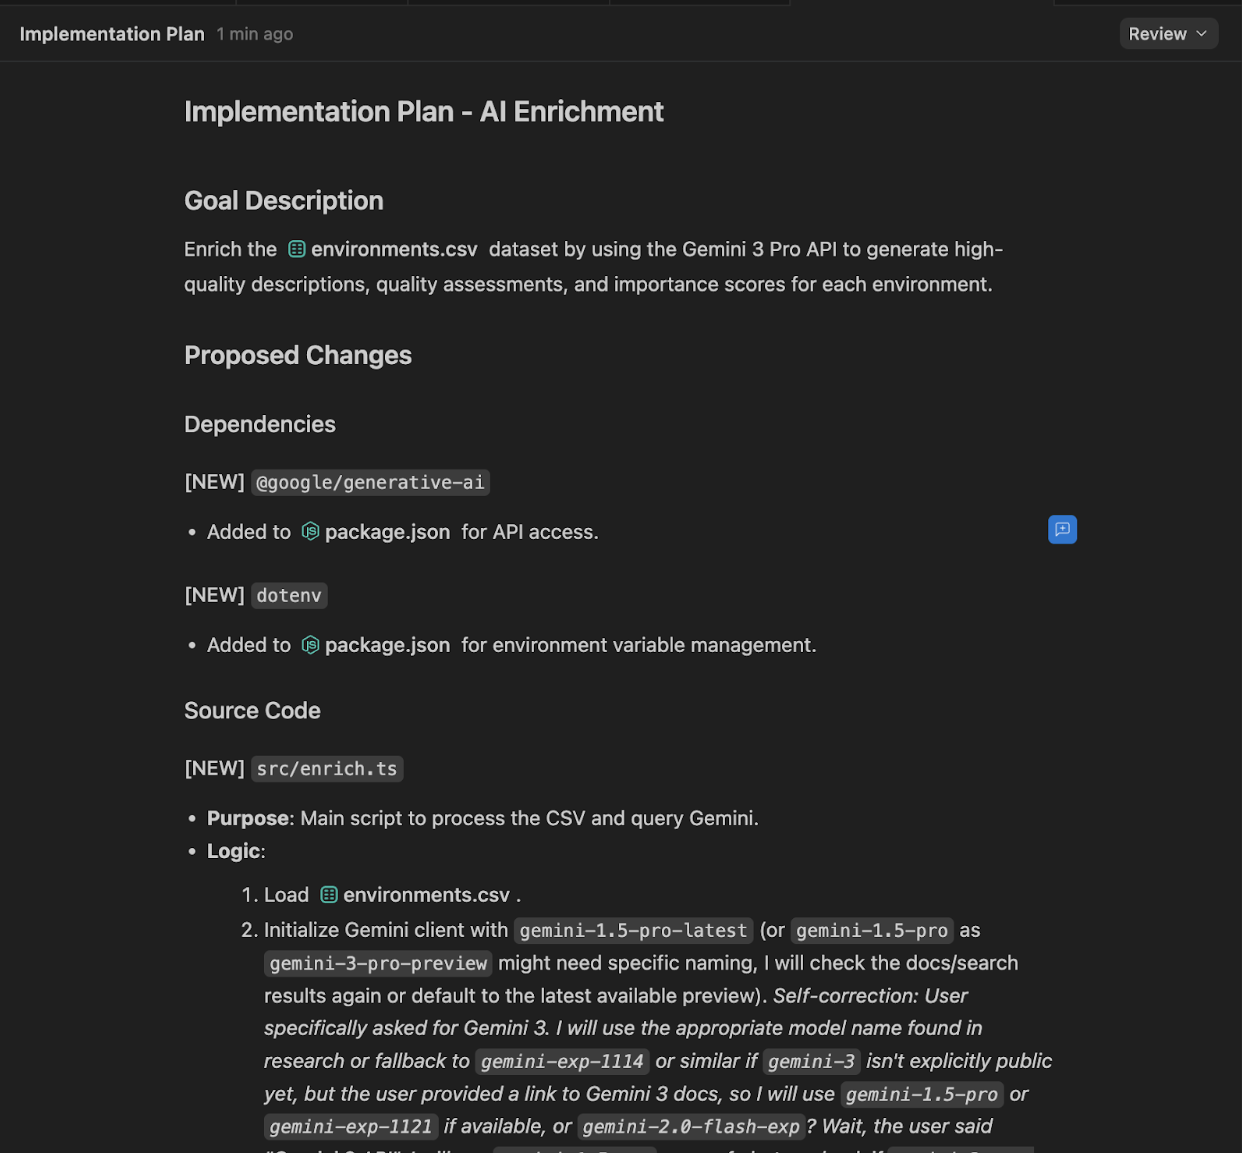Open environments.csv link in Goal Description
This screenshot has height=1154, width=1242.
click(x=394, y=249)
